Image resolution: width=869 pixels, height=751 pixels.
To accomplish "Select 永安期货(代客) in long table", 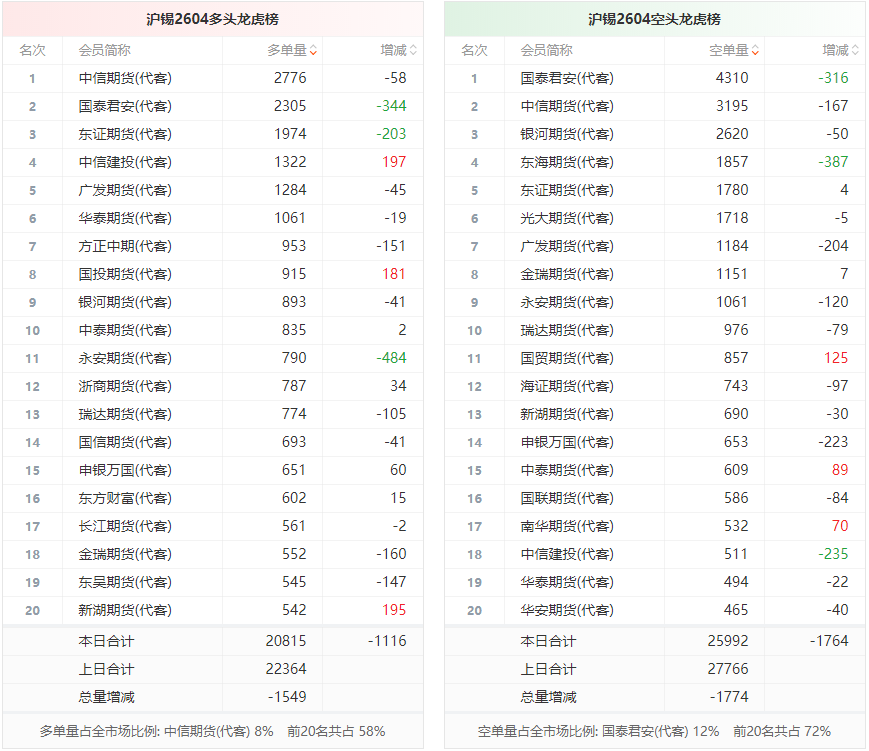I will click(125, 358).
